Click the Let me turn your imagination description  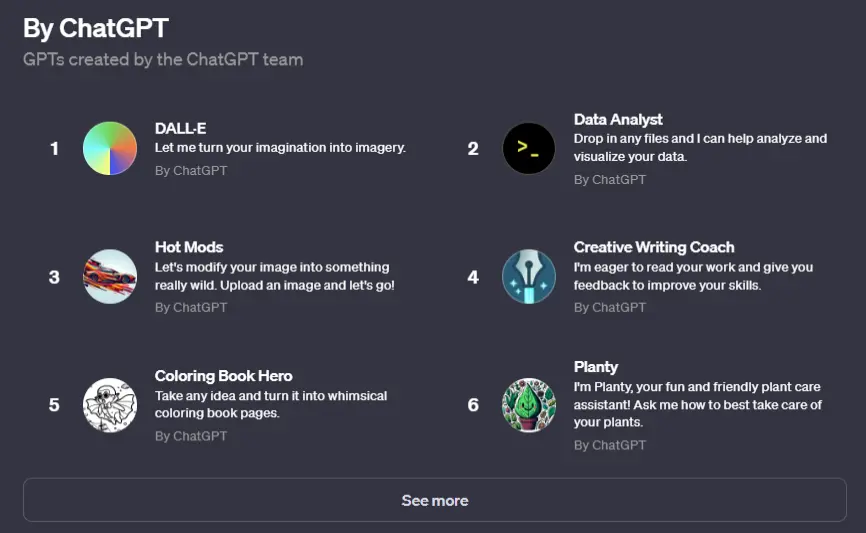[280, 147]
